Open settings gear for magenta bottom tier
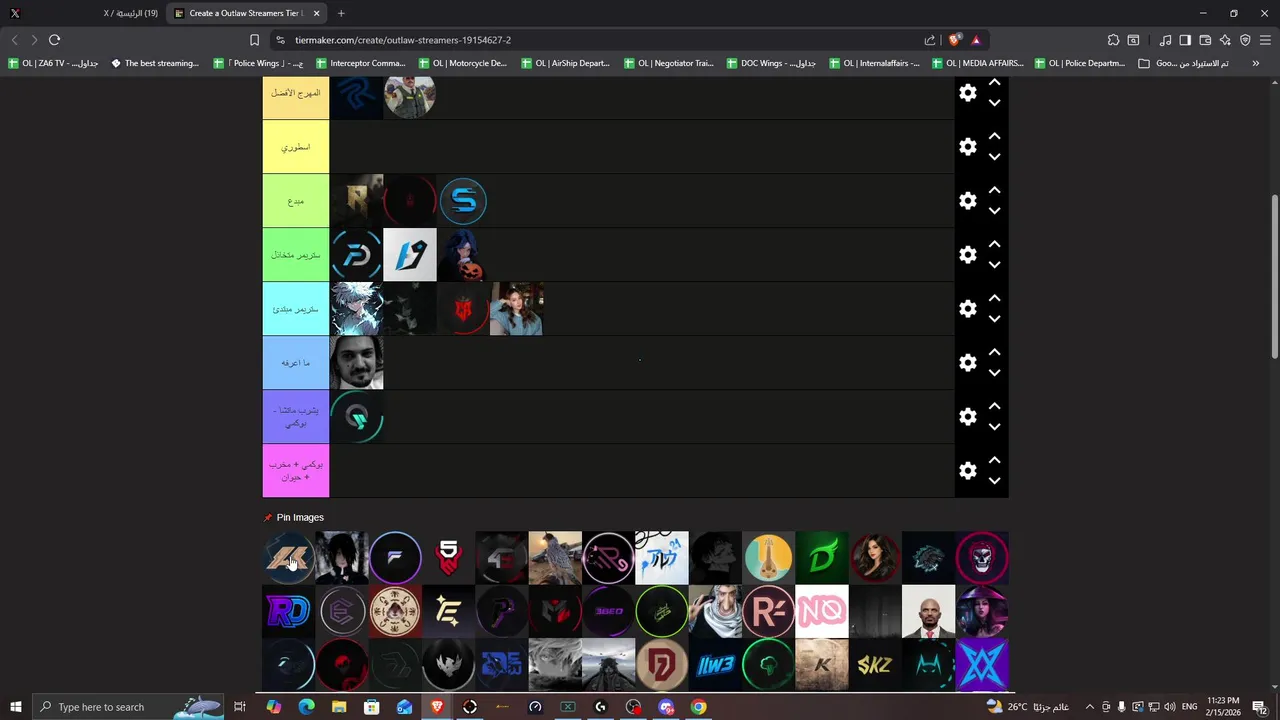The image size is (1280, 720). 968,471
